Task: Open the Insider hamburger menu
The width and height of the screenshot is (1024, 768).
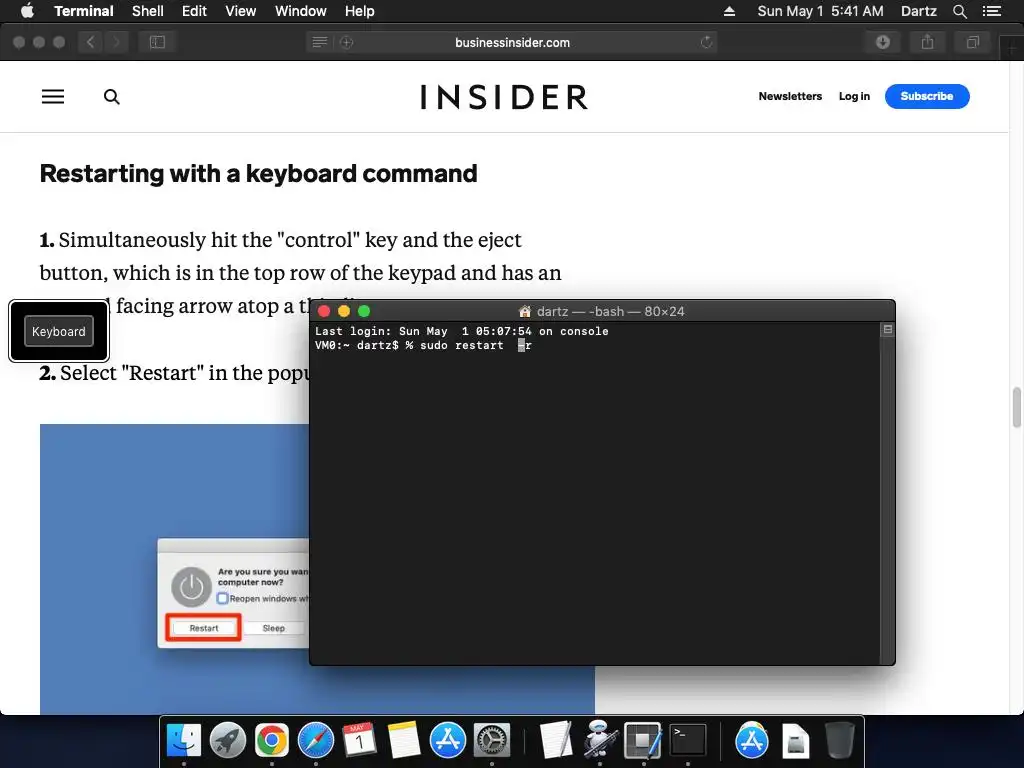Action: pyautogui.click(x=53, y=97)
